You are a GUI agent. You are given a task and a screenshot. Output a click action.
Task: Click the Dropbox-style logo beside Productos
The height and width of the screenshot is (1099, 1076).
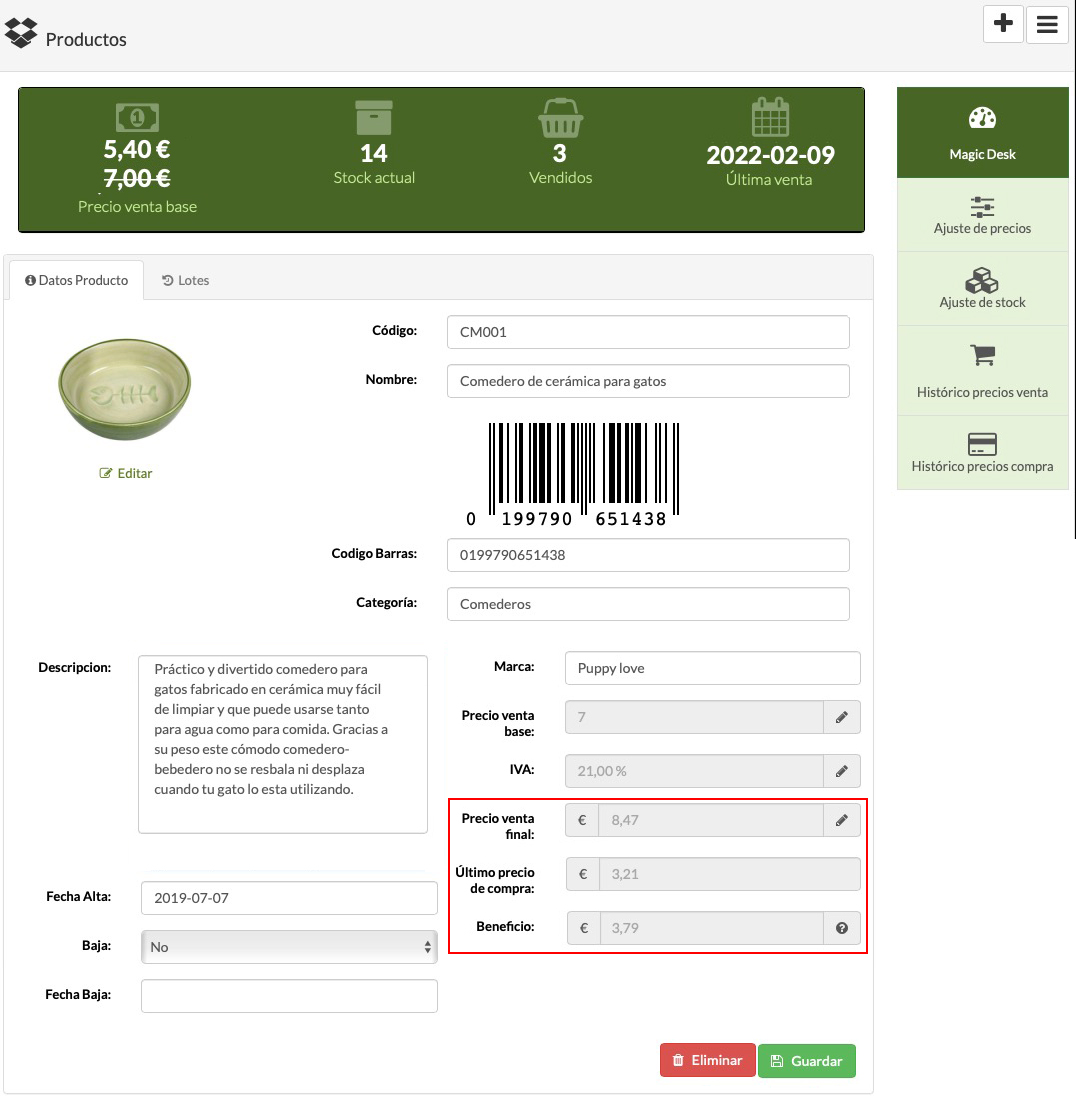pyautogui.click(x=21, y=32)
